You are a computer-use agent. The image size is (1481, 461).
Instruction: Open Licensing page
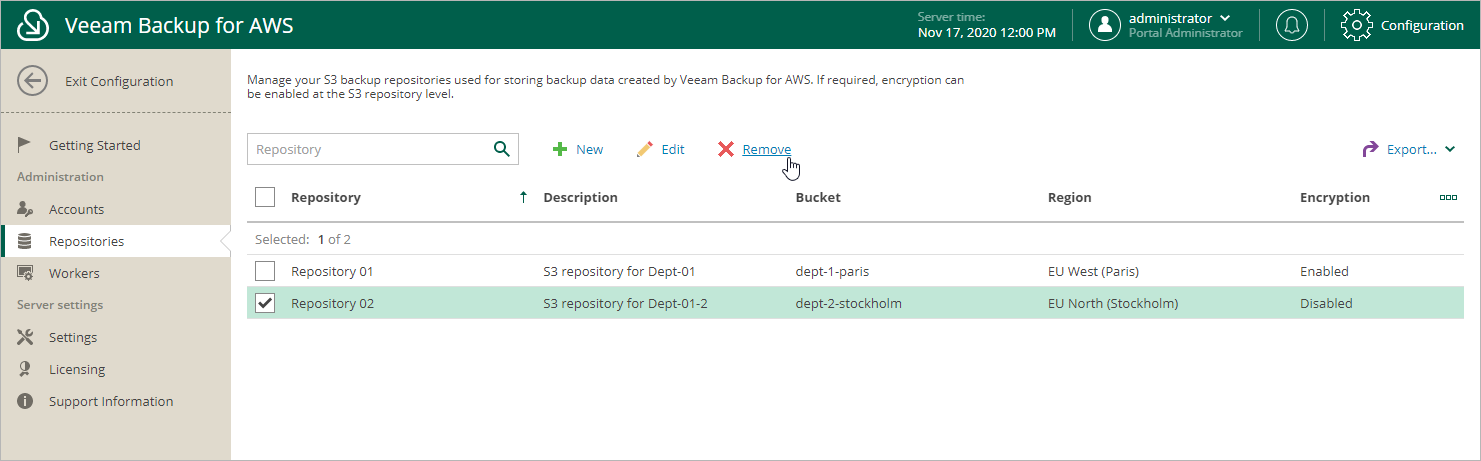click(x=77, y=369)
